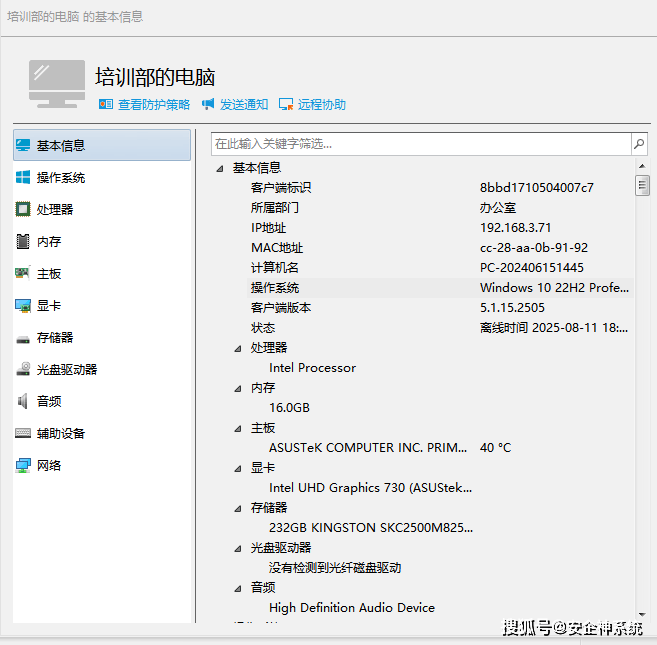Viewport: 657px width, 645px height.
Task: Select 主板 in the sidebar
Action: [x=102, y=273]
